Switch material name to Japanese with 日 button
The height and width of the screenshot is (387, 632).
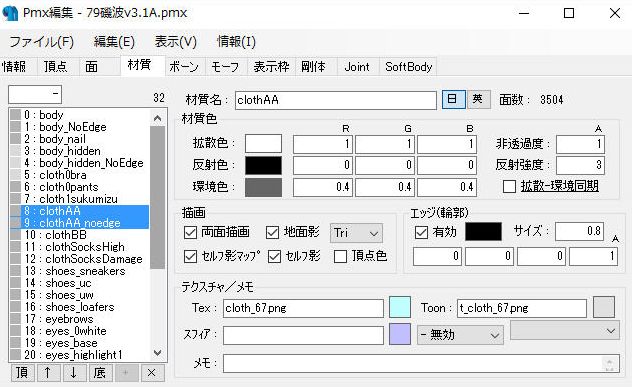tap(453, 99)
